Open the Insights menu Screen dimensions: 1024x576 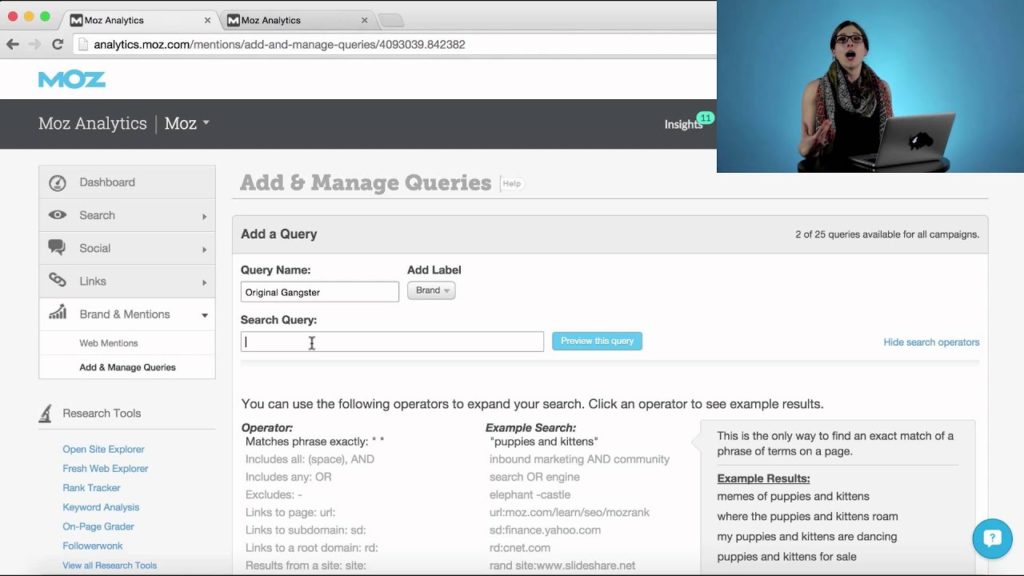coord(682,124)
